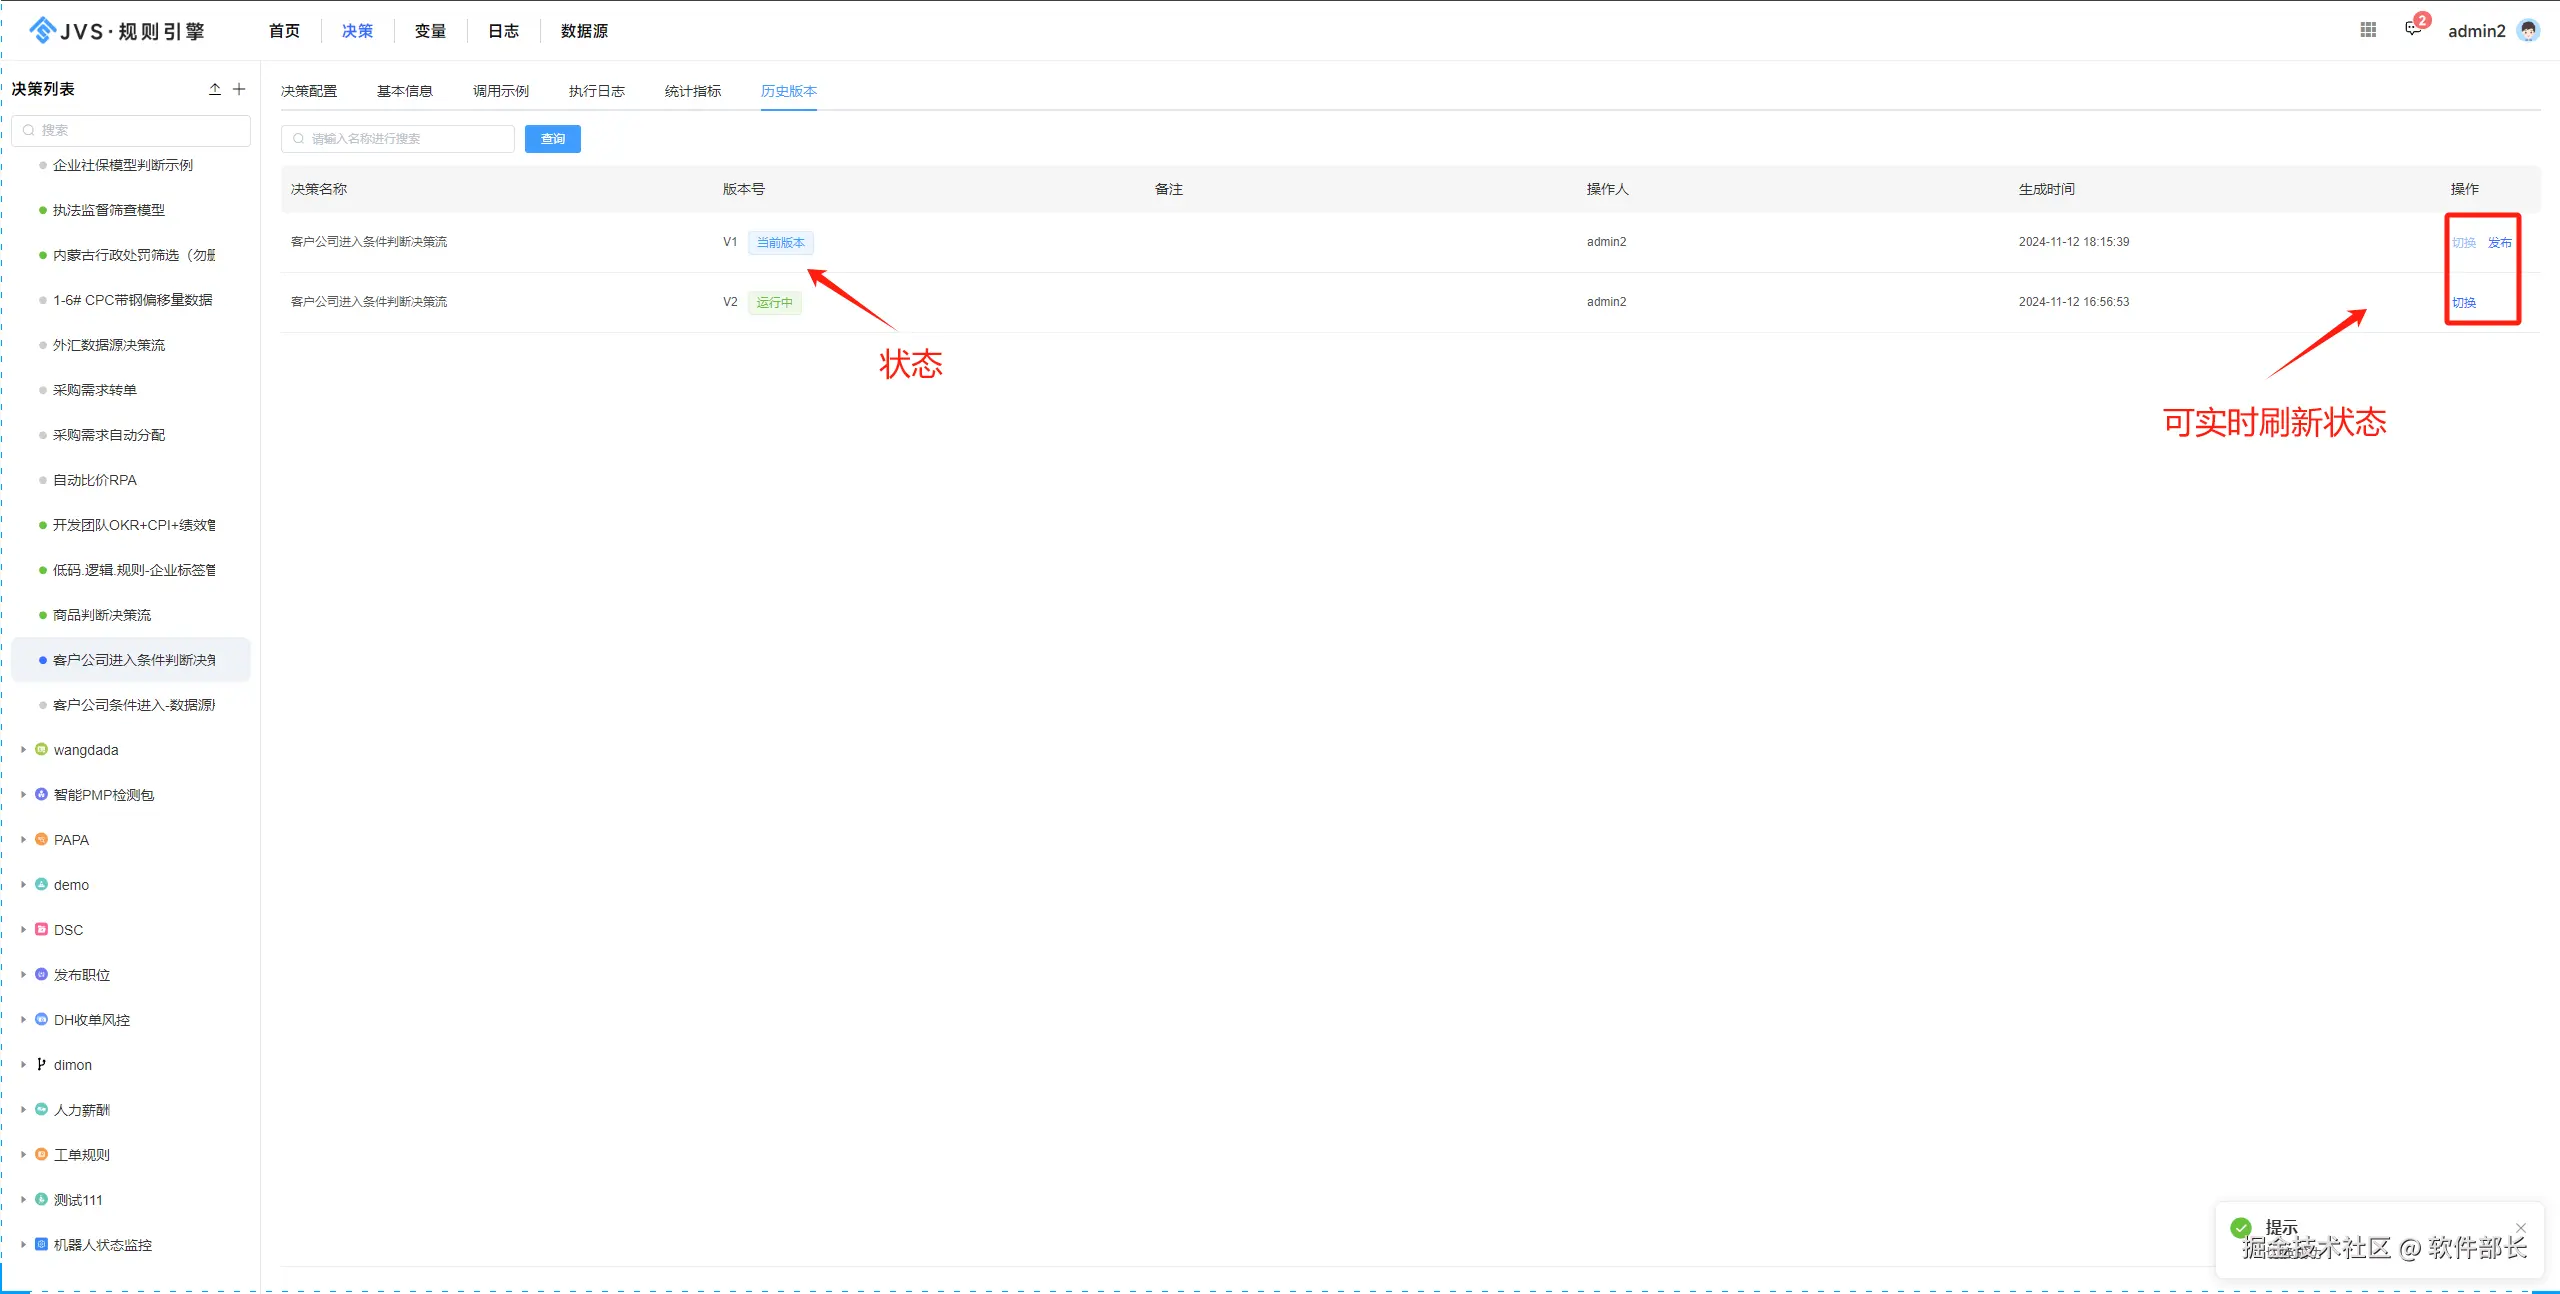Expand the DSC tree group
The width and height of the screenshot is (2560, 1294).
[23, 930]
